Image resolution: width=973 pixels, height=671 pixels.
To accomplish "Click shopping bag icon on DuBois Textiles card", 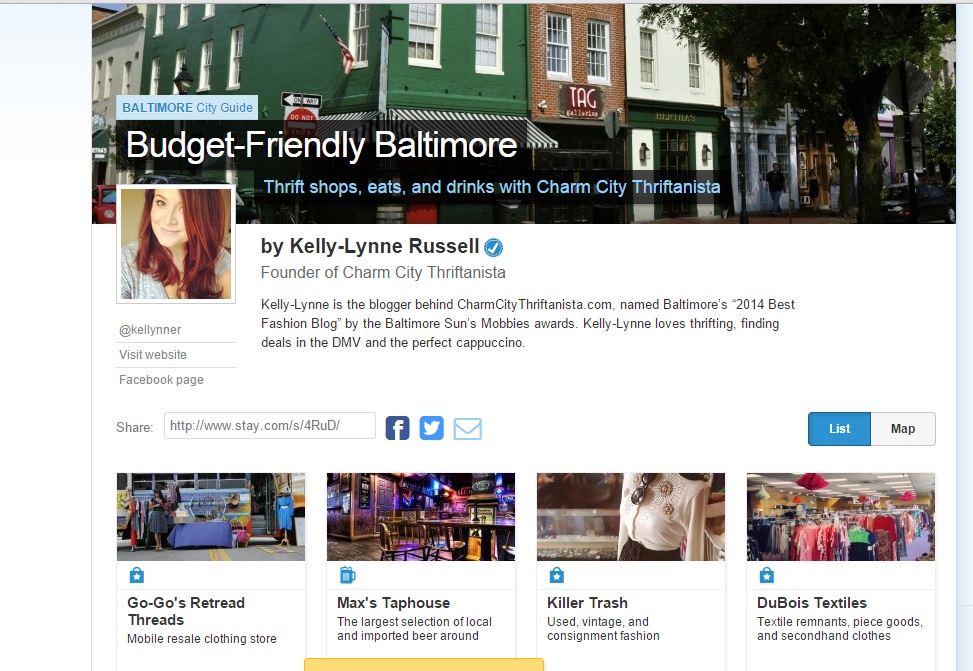I will click(x=767, y=575).
